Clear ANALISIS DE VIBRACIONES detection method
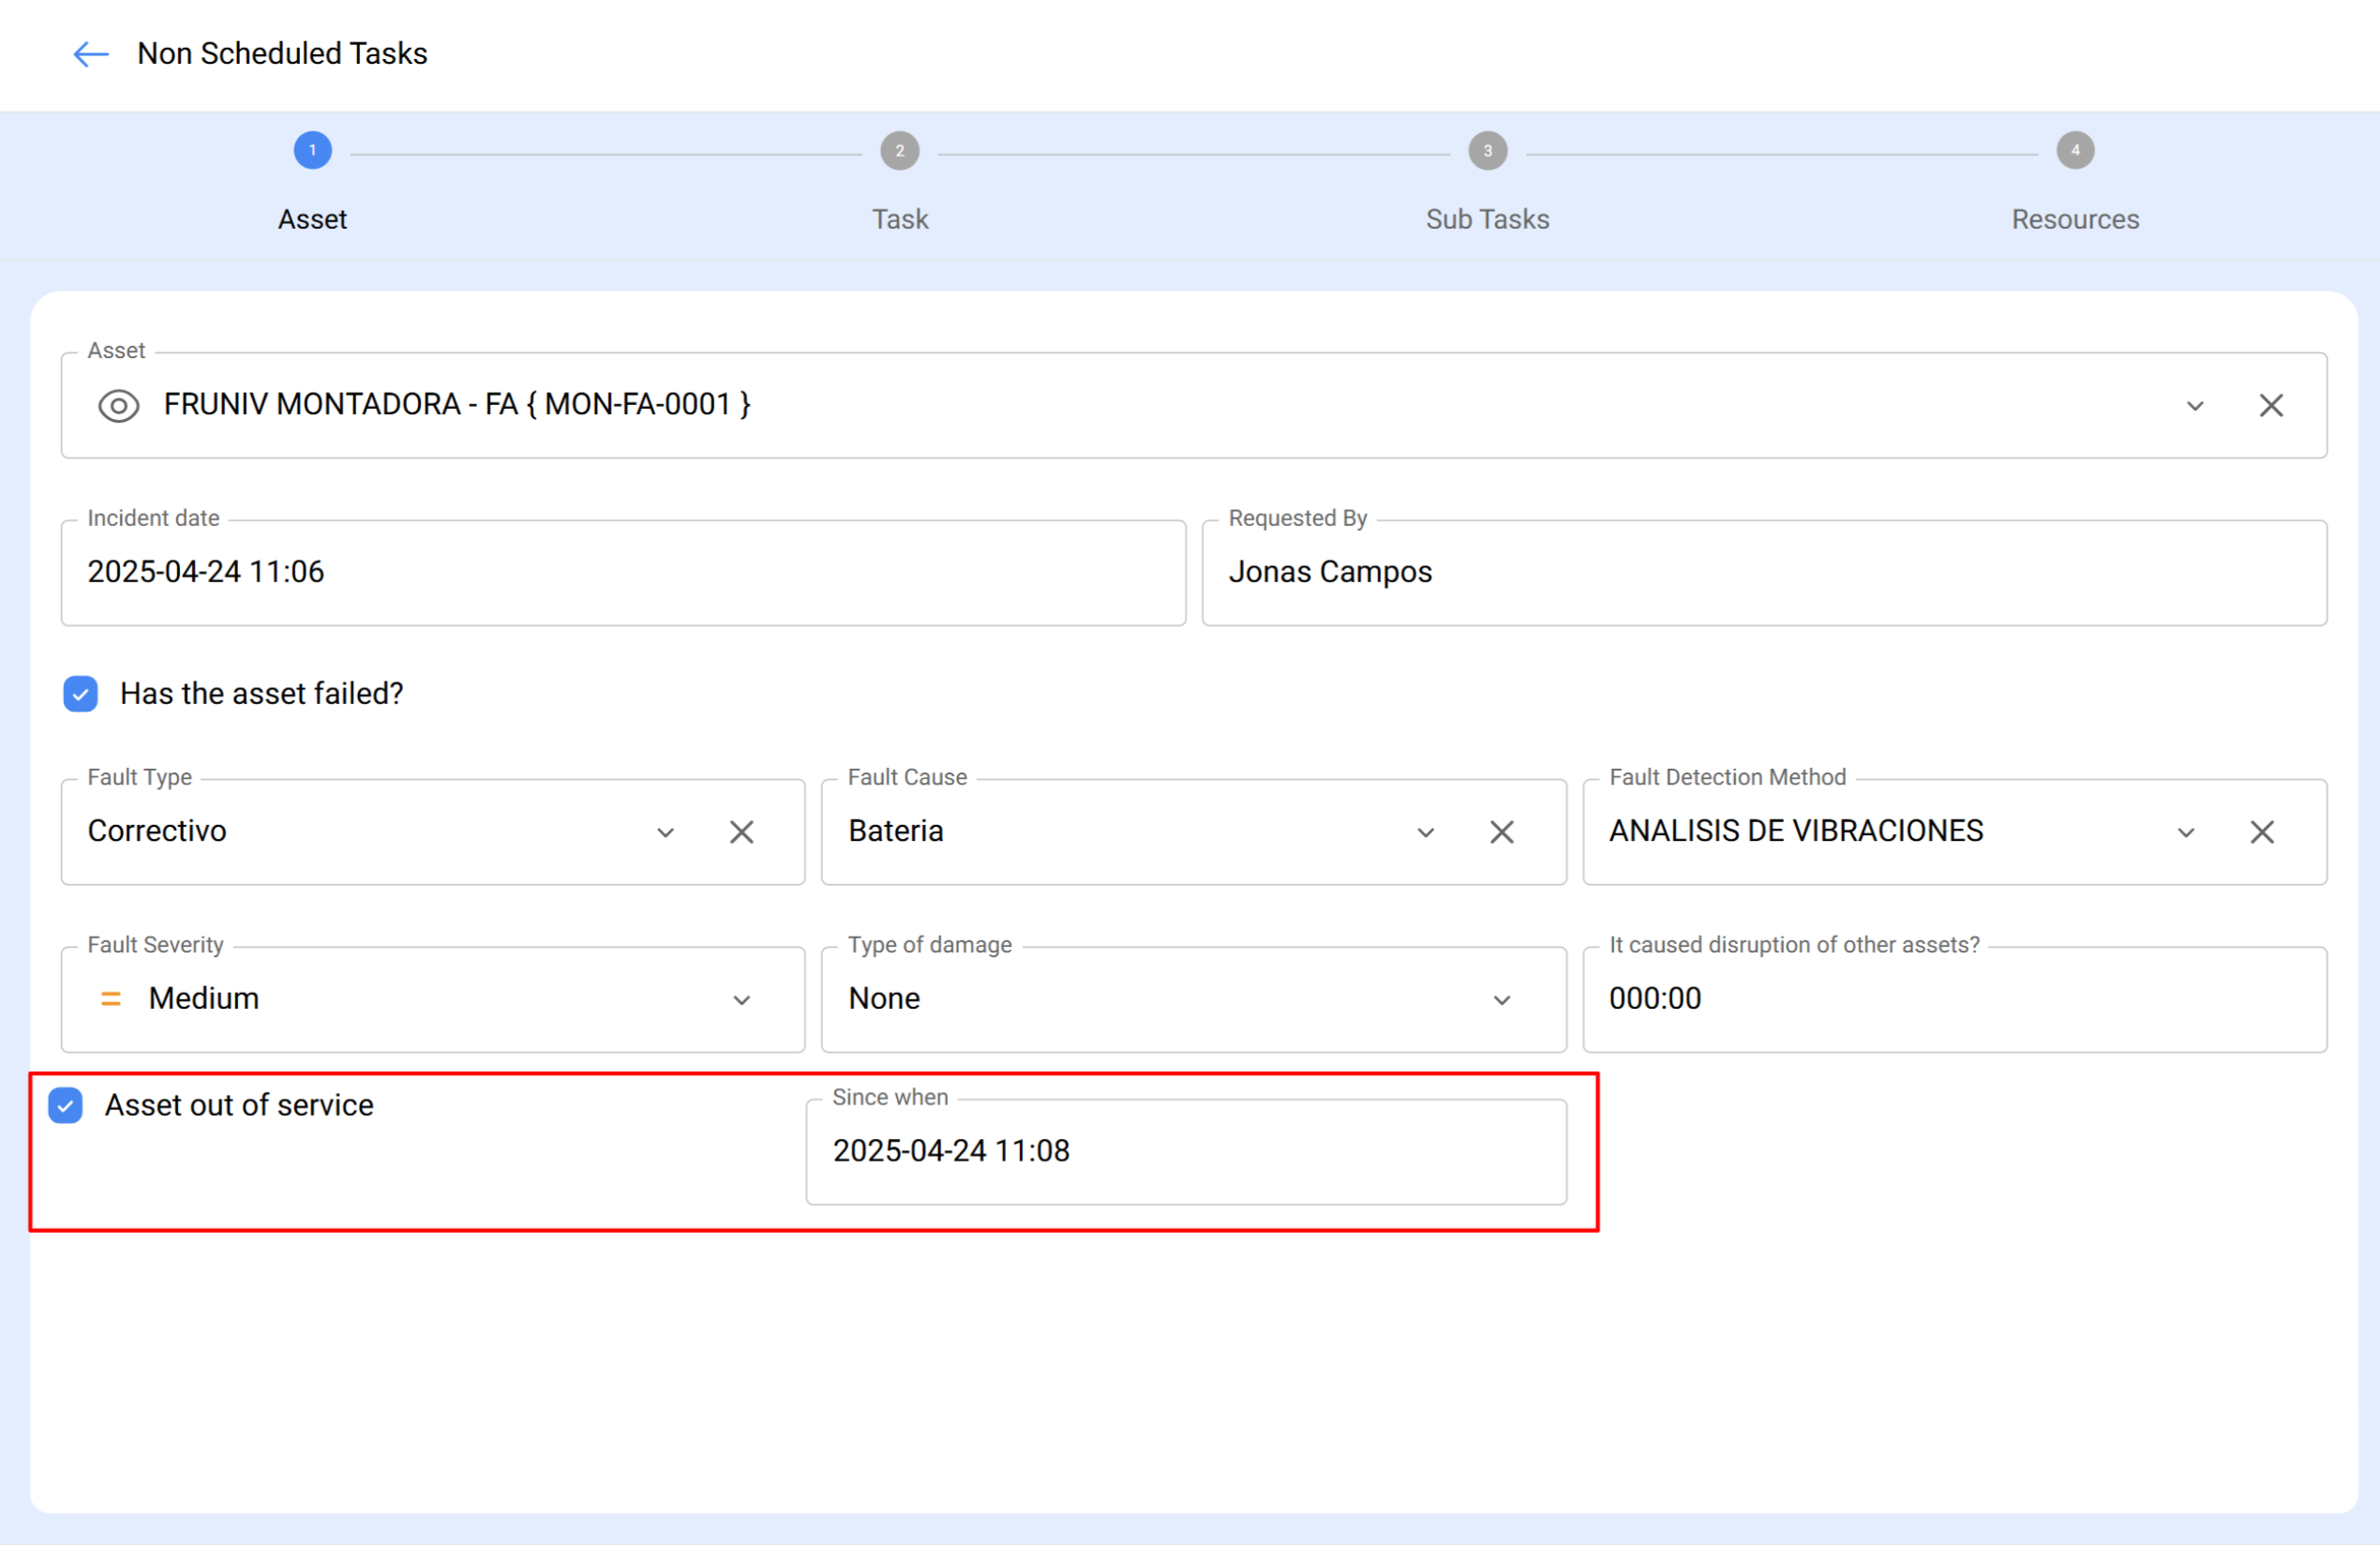The image size is (2380, 1545). point(2262,831)
